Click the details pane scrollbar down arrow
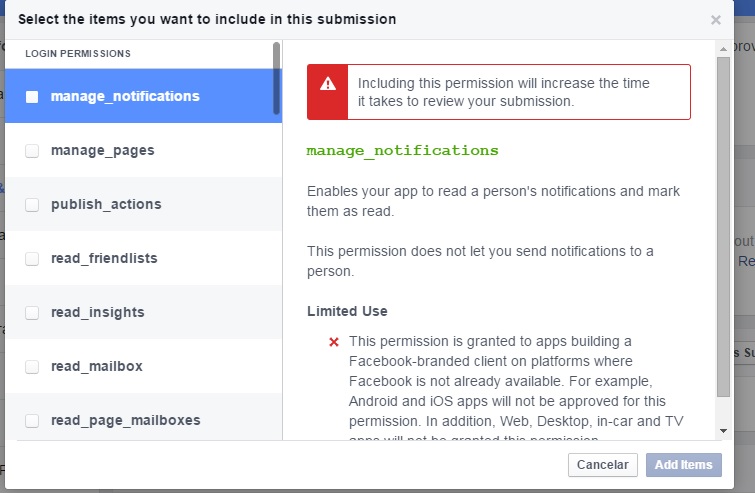The width and height of the screenshot is (755, 493). pyautogui.click(x=723, y=431)
